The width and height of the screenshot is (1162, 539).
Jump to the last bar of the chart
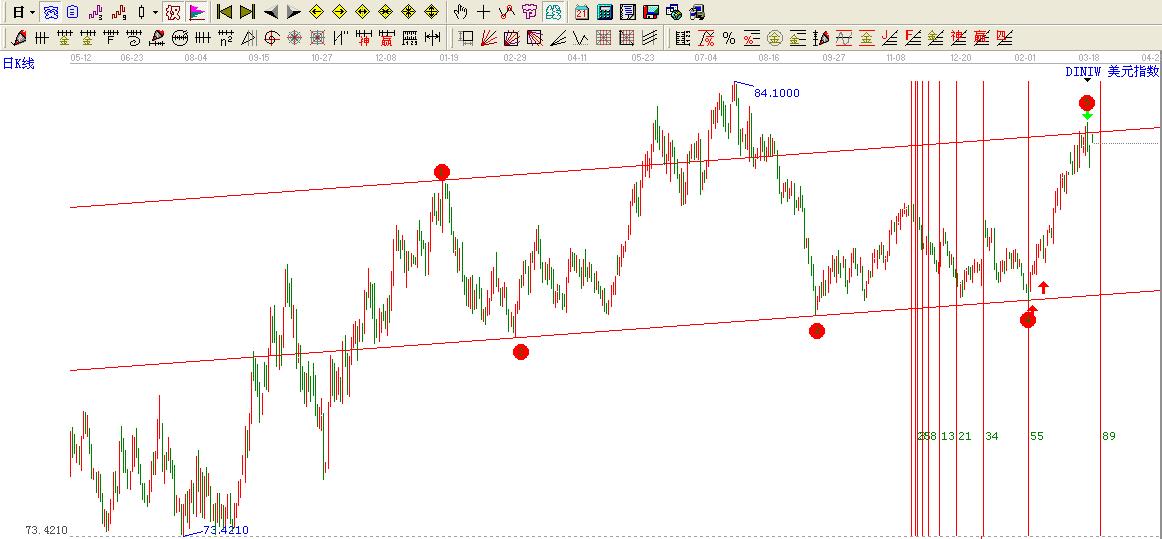pos(247,12)
